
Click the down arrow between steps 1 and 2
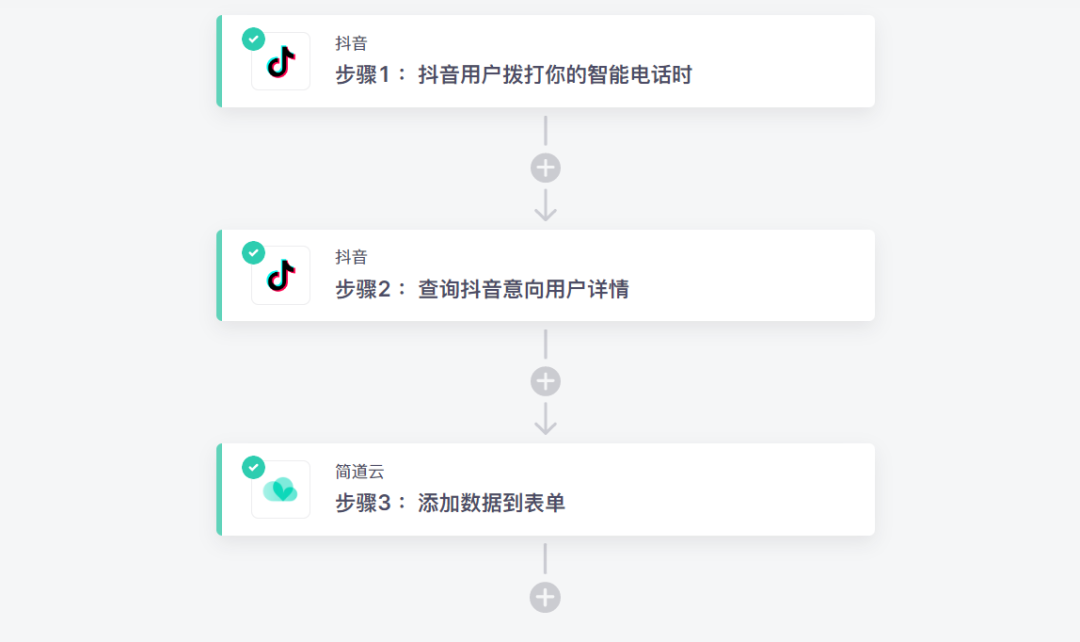(545, 206)
